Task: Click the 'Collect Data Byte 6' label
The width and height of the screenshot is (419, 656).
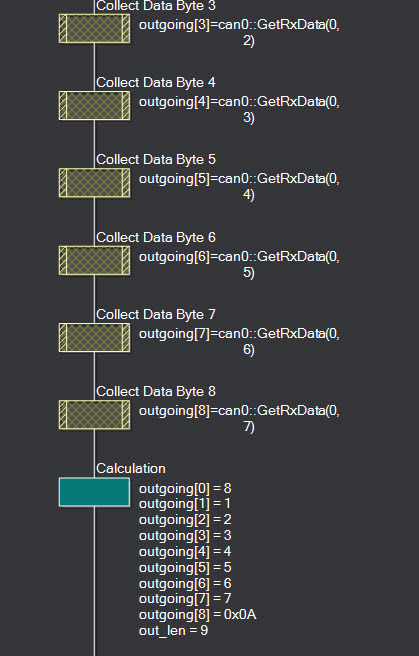Action: (156, 238)
